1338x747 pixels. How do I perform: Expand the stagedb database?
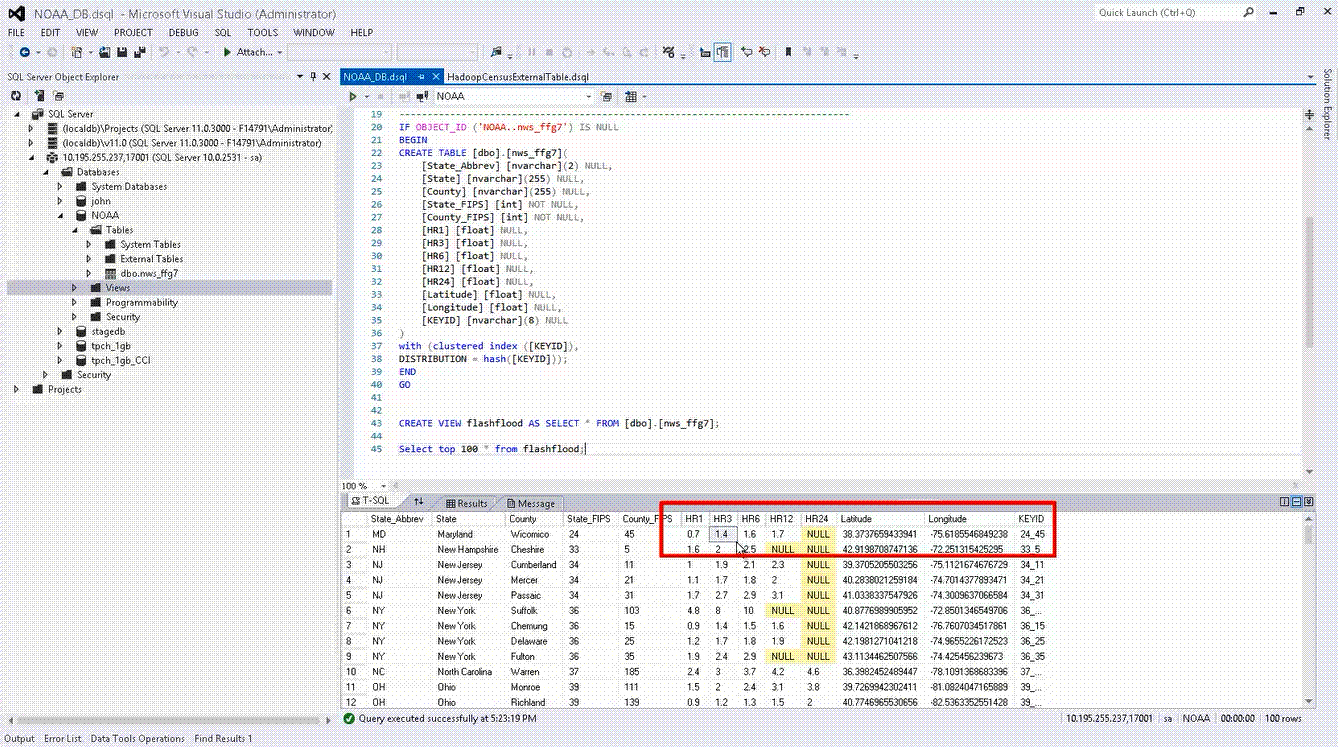point(60,331)
